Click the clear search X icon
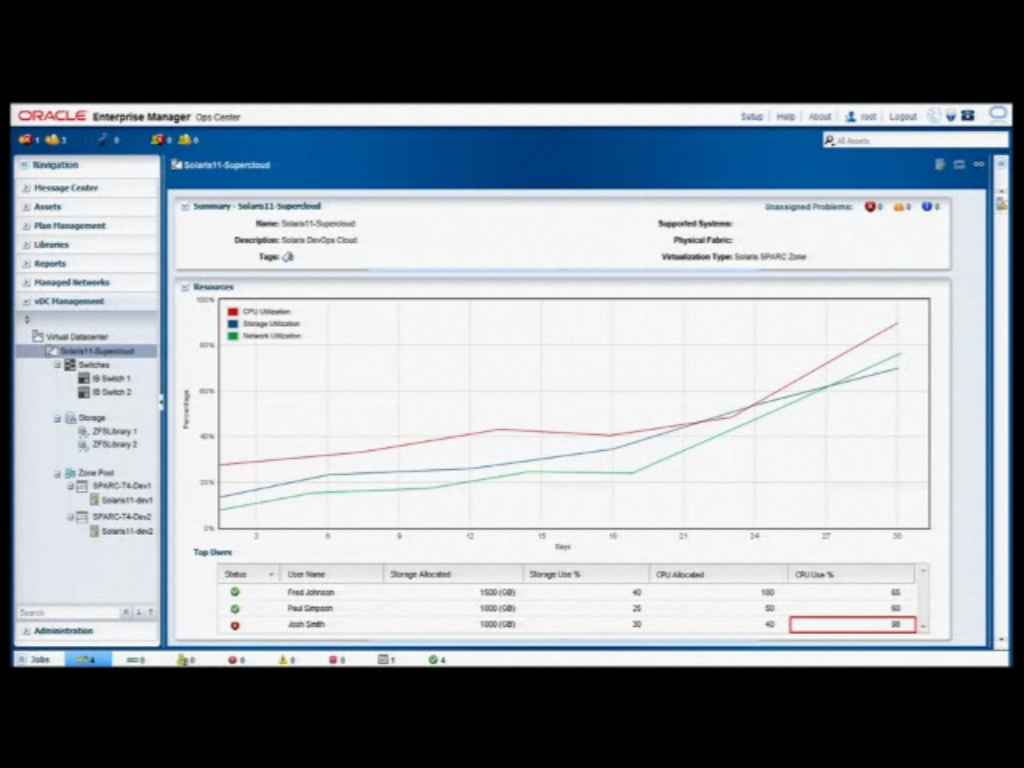This screenshot has width=1024, height=768. click(x=126, y=612)
